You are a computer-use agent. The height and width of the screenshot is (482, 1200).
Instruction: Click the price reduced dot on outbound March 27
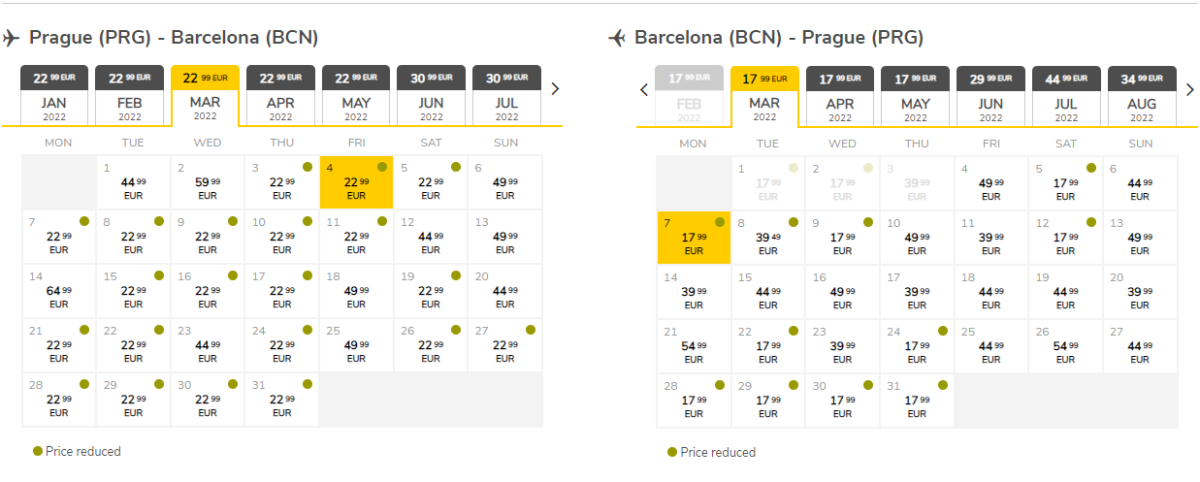530,329
